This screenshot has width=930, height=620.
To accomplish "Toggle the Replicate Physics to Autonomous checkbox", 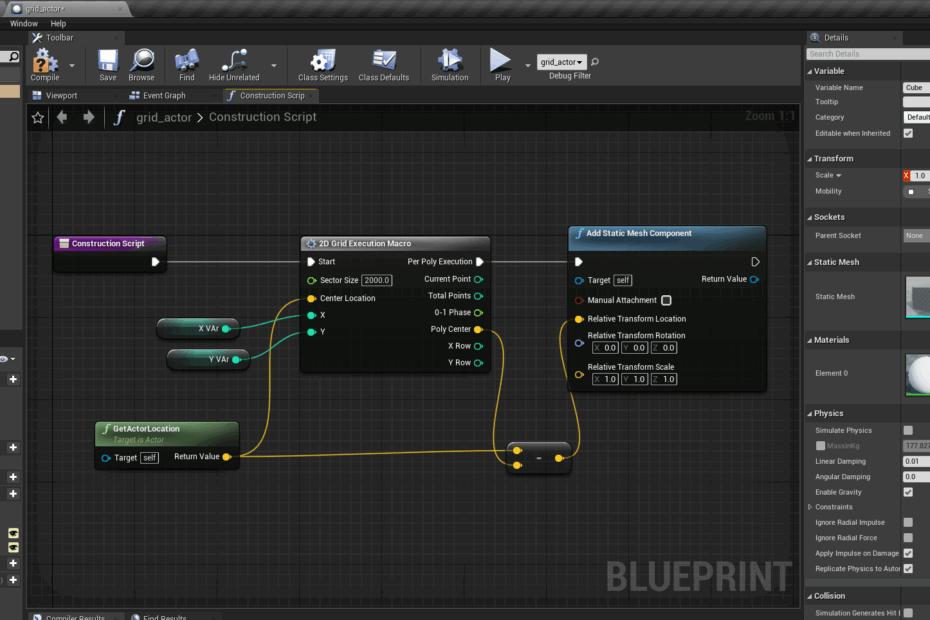I will 908,568.
